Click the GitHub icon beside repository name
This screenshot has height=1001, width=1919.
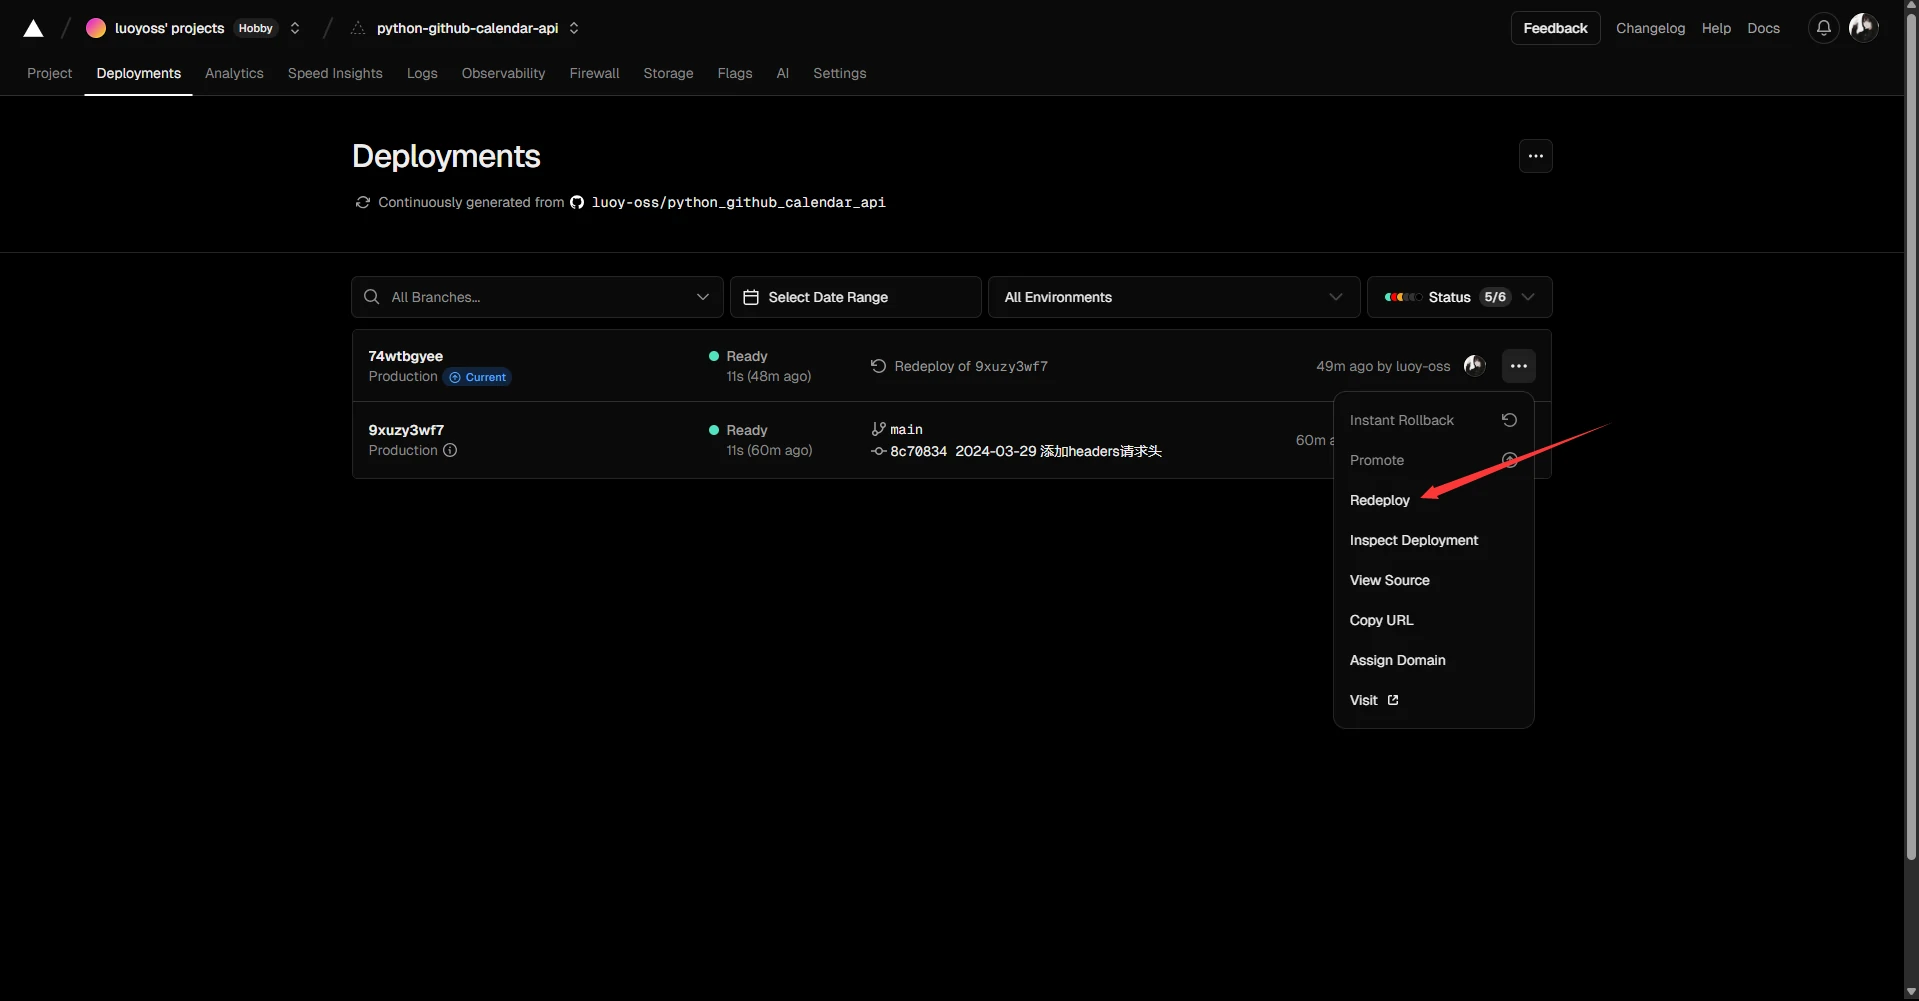pos(577,202)
